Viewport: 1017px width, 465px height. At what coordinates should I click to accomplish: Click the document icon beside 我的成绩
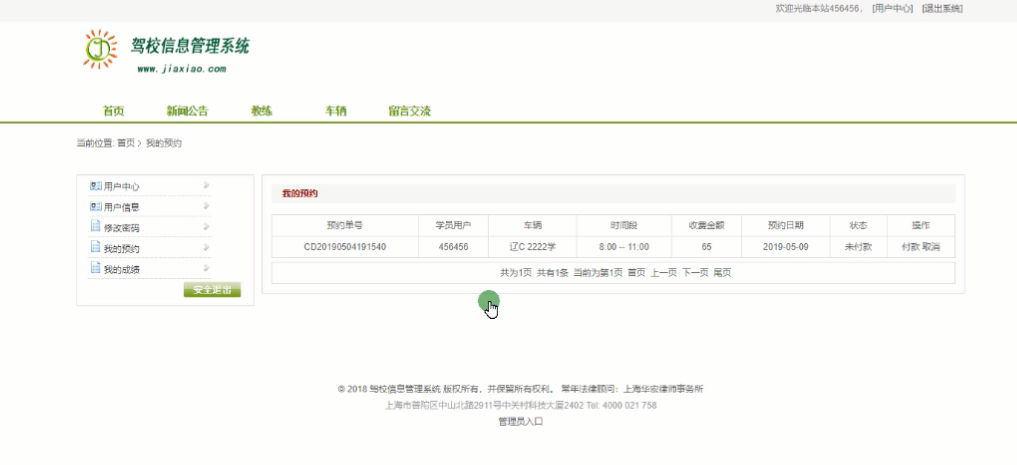click(x=96, y=269)
